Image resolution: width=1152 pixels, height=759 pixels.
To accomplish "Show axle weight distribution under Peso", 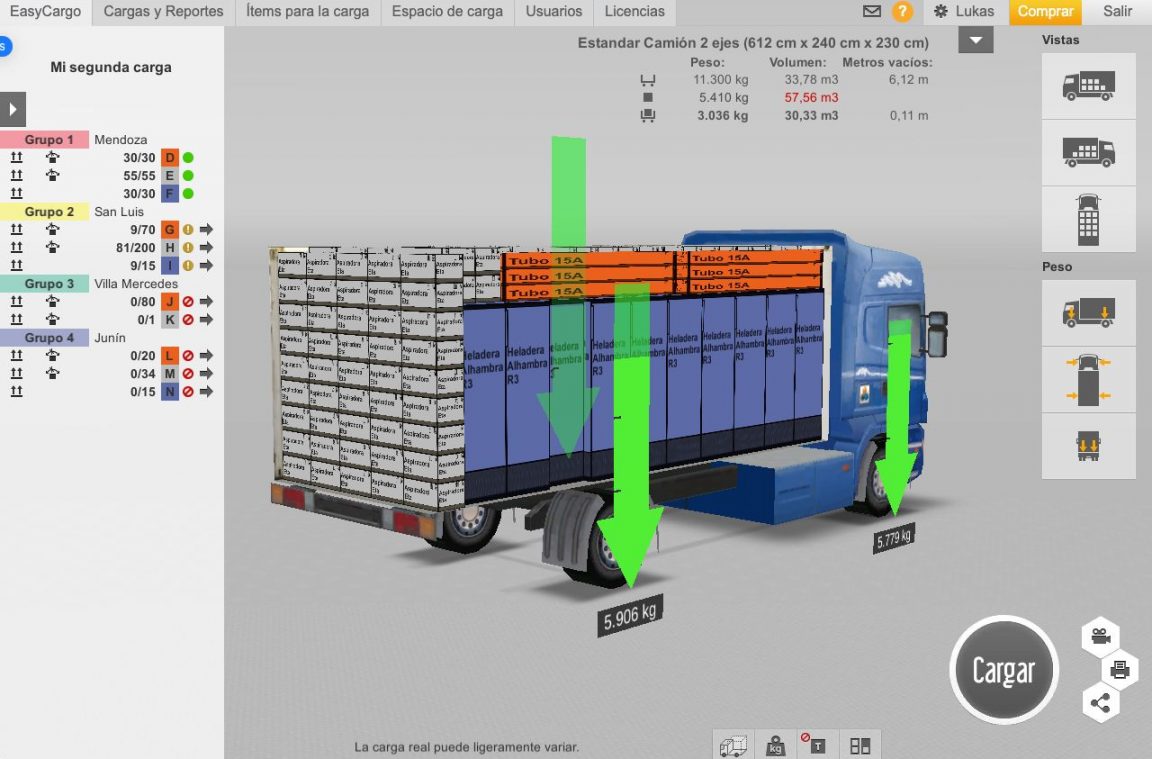I will pyautogui.click(x=1088, y=312).
